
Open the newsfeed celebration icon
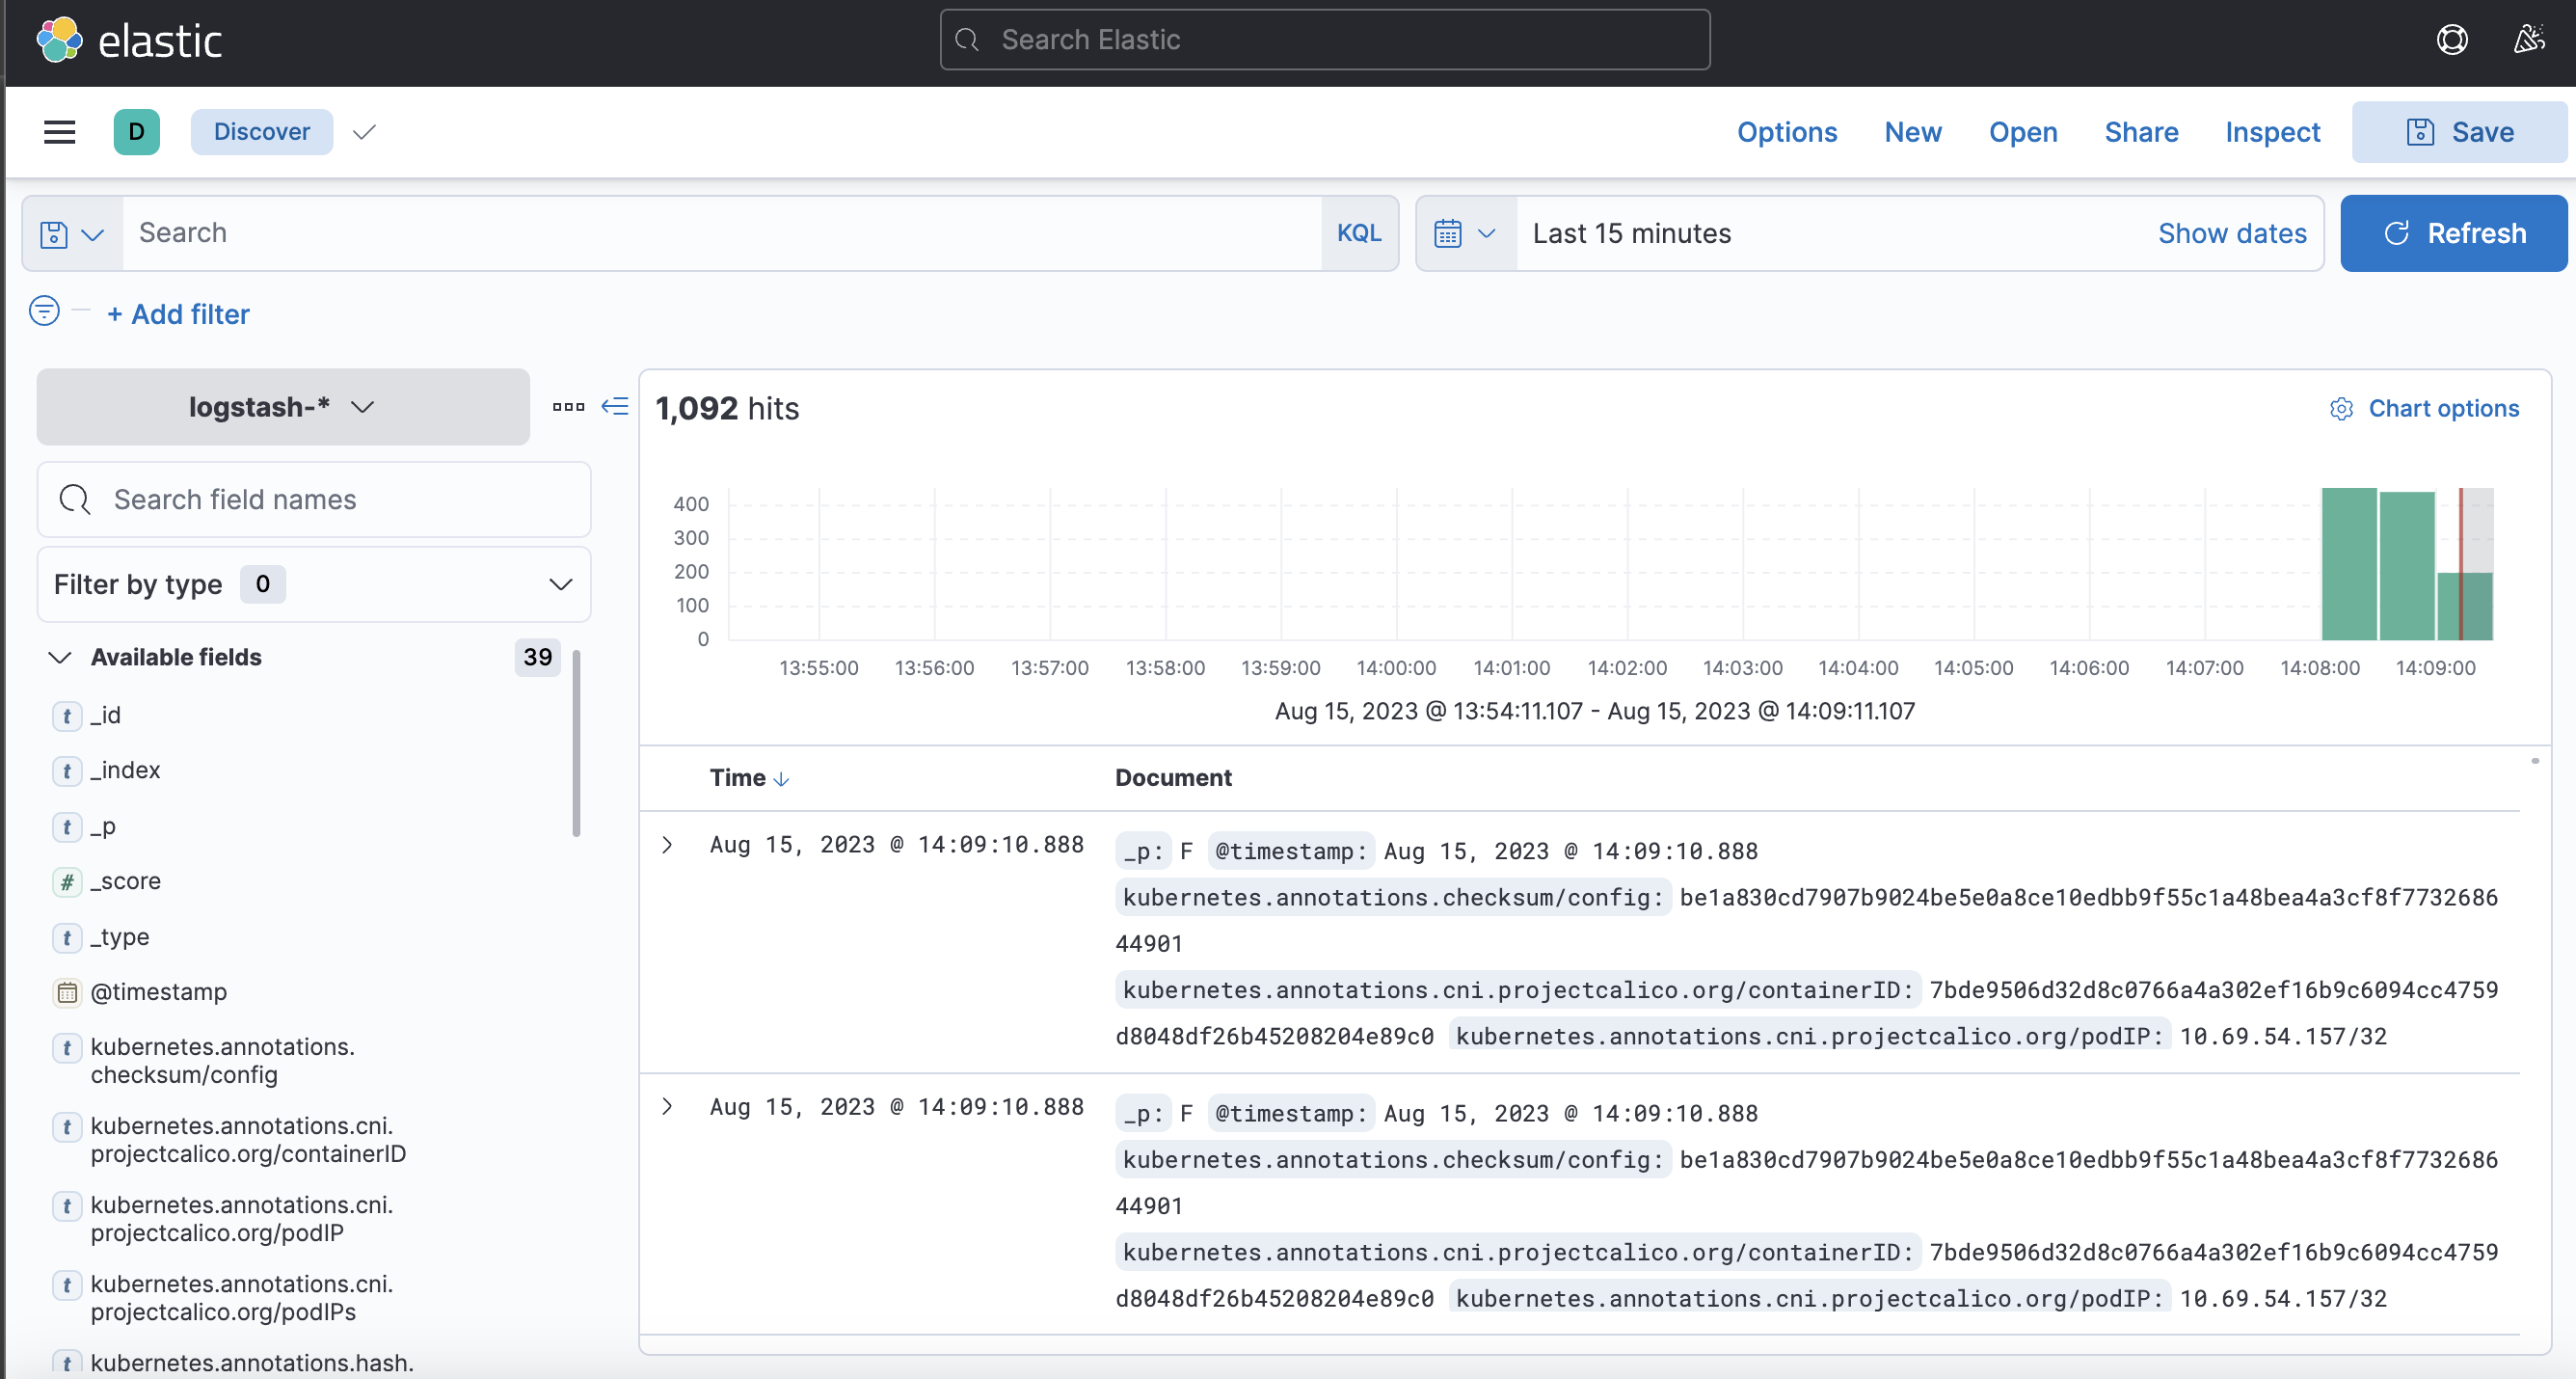click(x=2528, y=40)
